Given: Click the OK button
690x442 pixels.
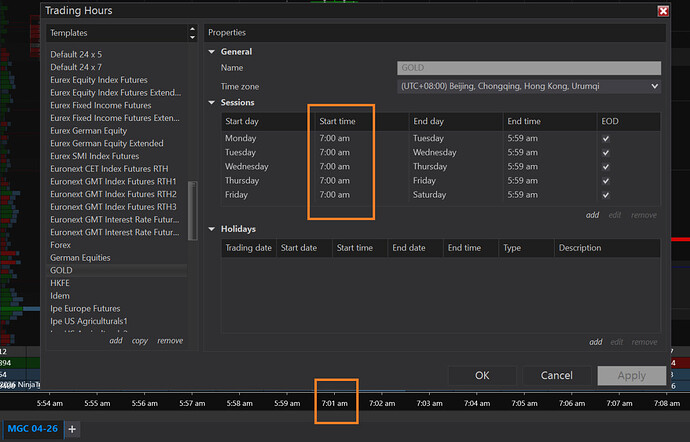Looking at the screenshot, I should pos(482,376).
